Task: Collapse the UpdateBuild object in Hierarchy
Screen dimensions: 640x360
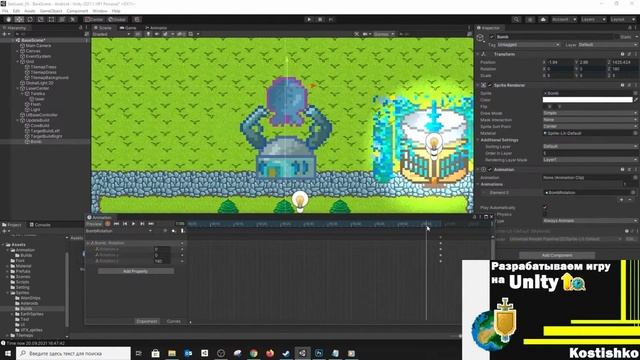Action: 18,120
